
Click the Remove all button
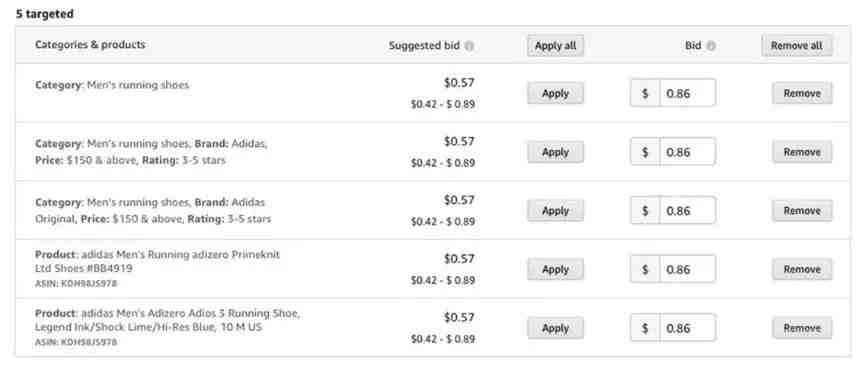[796, 46]
